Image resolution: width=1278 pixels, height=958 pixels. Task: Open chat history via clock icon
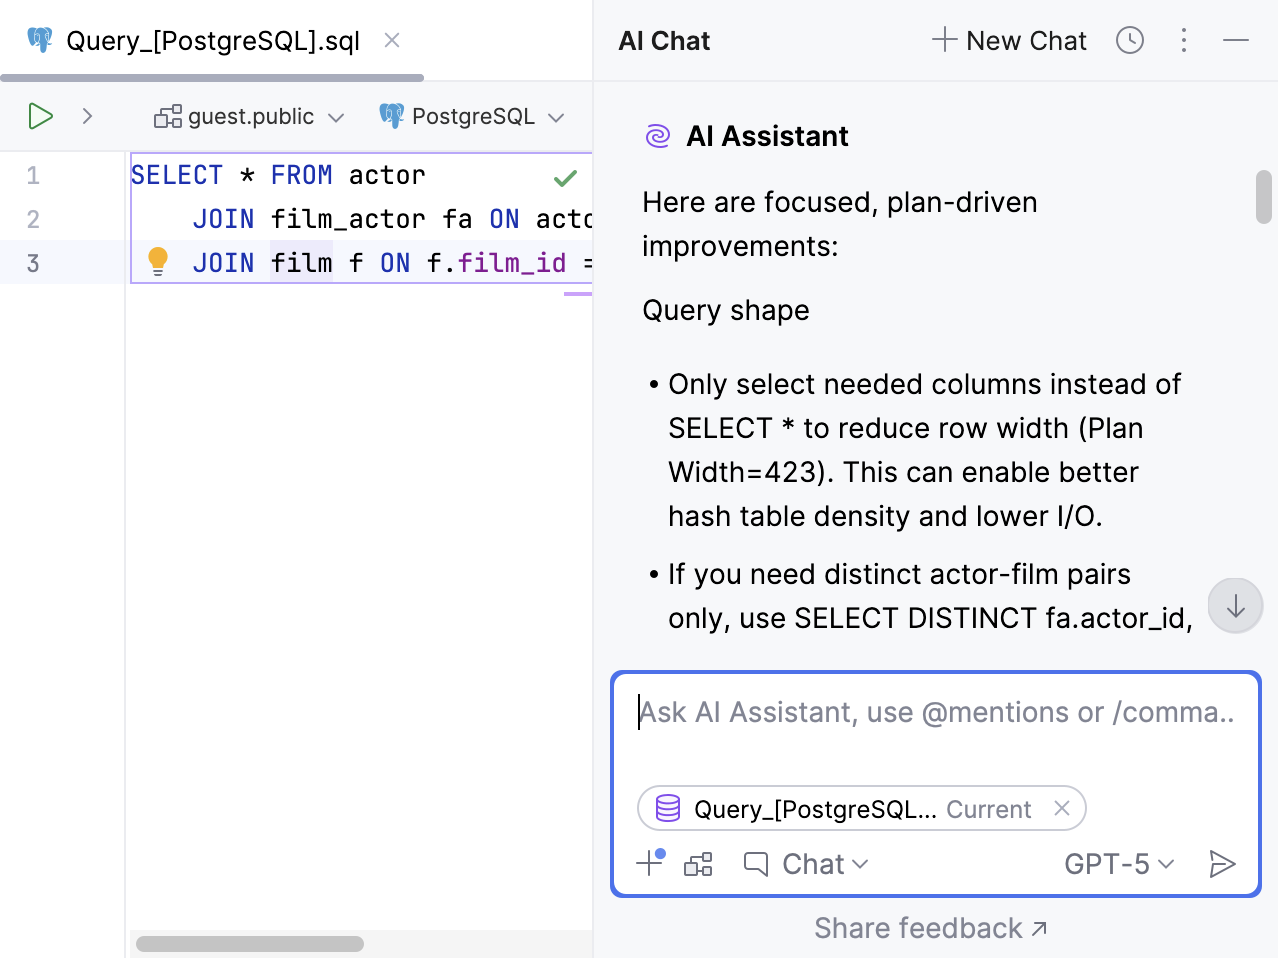tap(1129, 40)
